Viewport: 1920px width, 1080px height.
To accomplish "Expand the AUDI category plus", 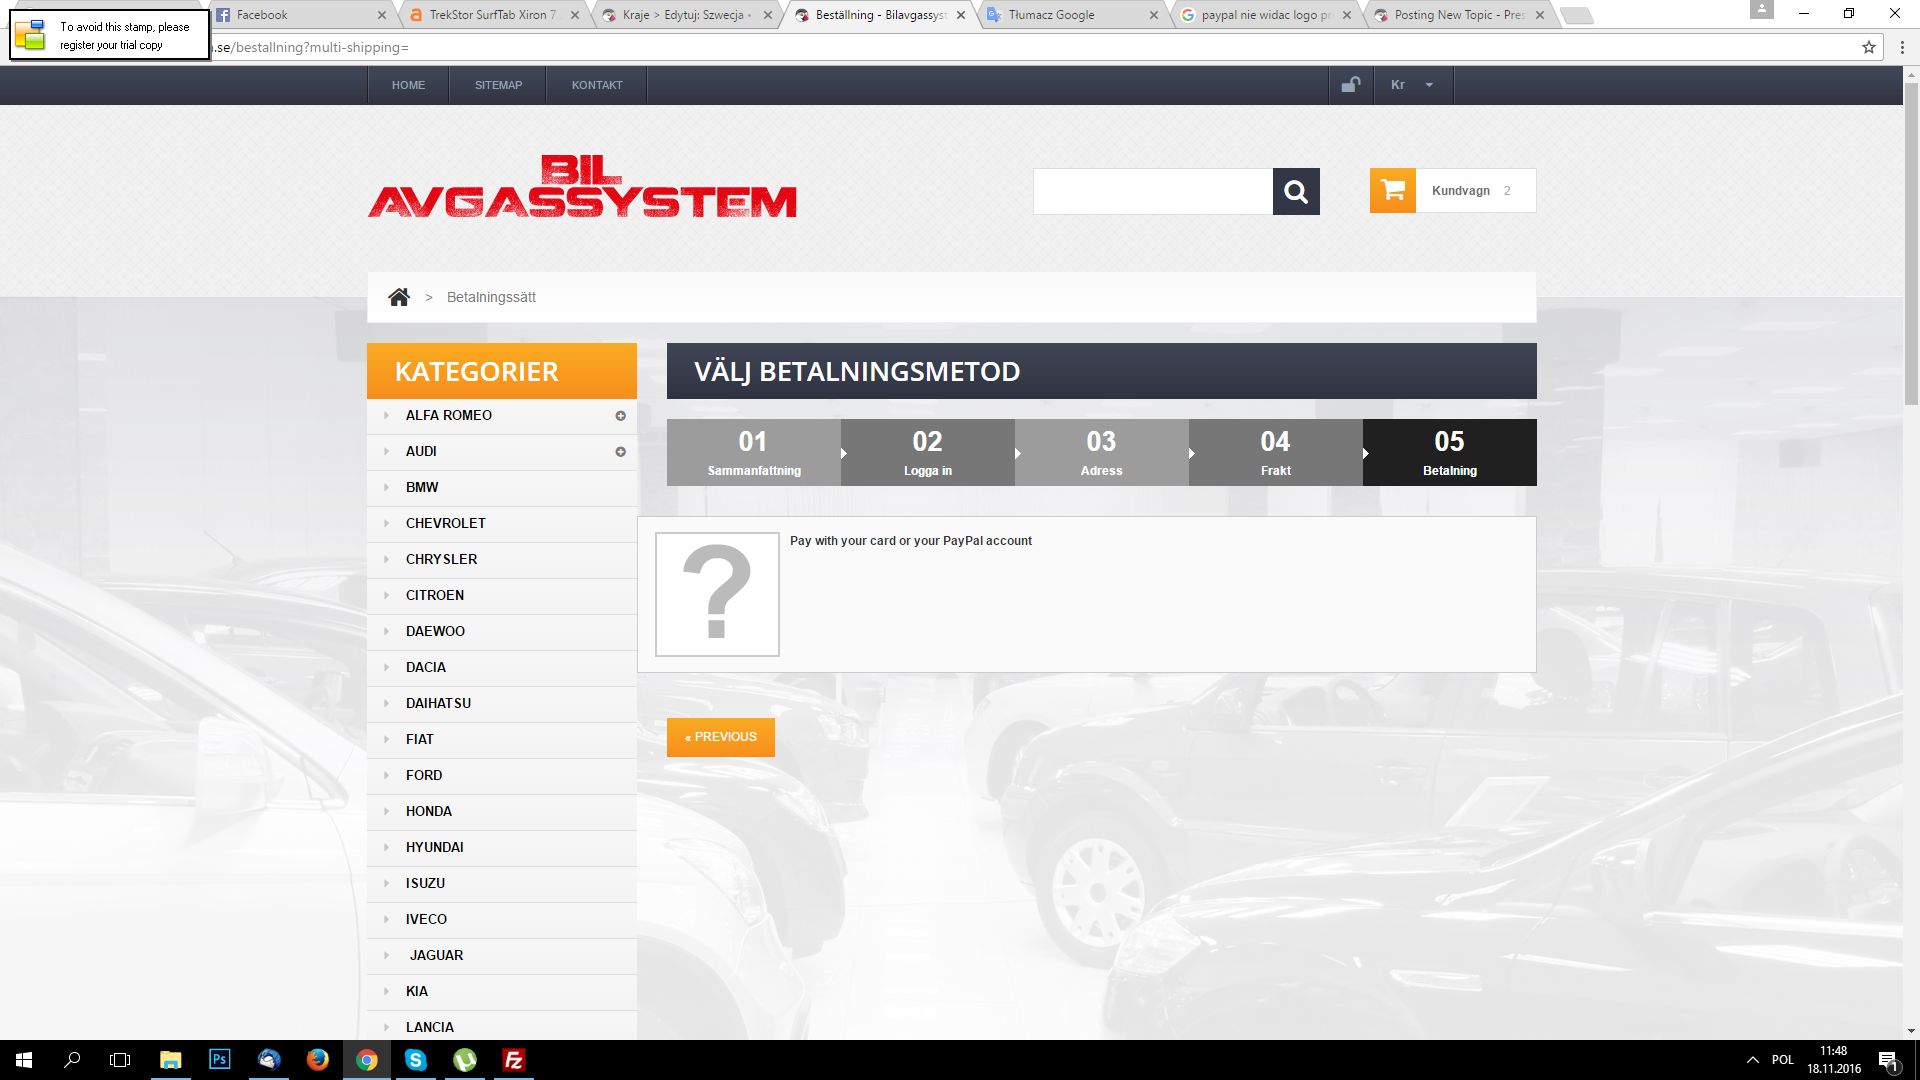I will pyautogui.click(x=620, y=452).
